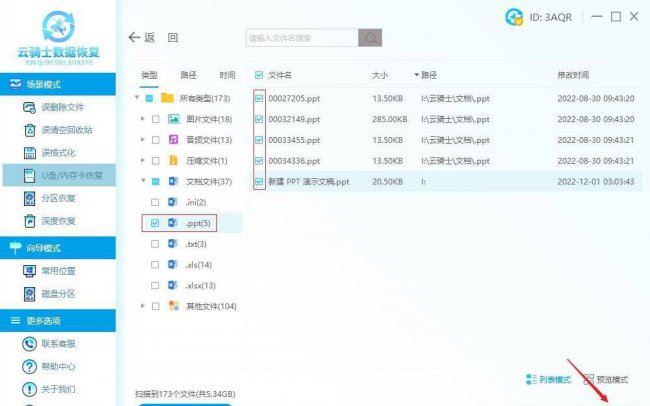The width and height of the screenshot is (650, 406).
Task: Choose the U盘/内存卡恢复 card icon
Action: click(29, 175)
